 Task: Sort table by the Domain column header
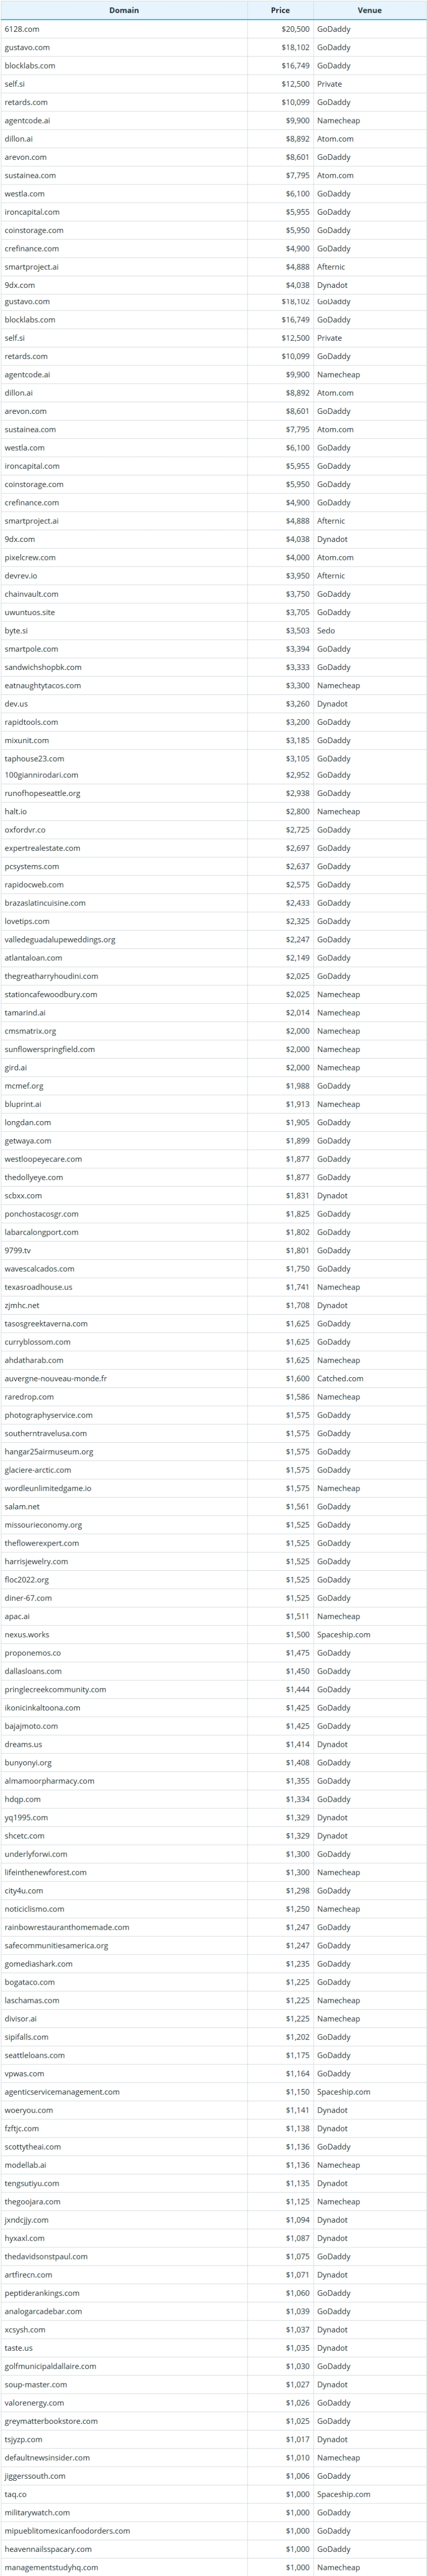124,10
